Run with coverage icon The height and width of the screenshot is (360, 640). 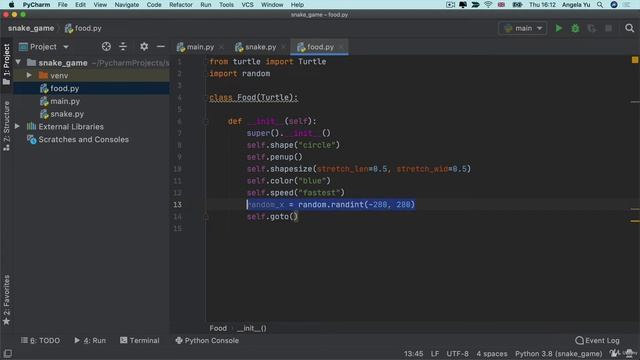click(591, 28)
